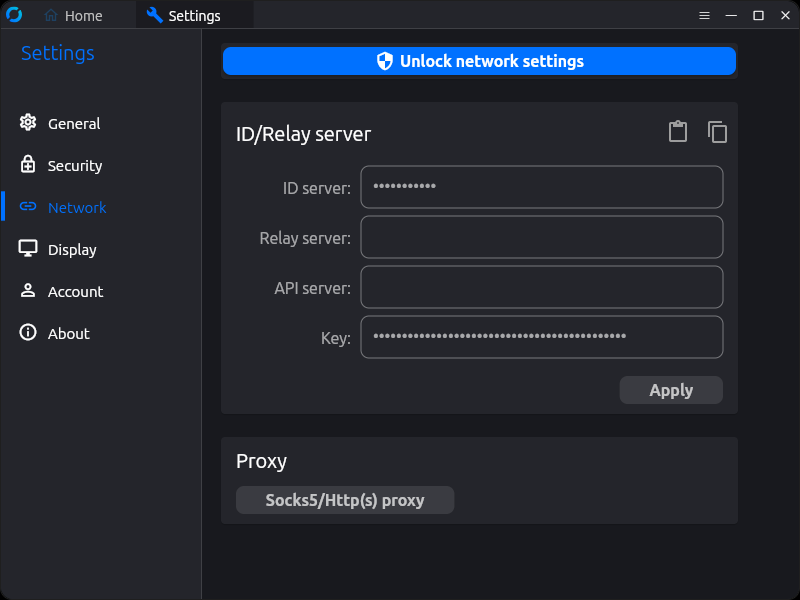Image resolution: width=800 pixels, height=600 pixels.
Task: Switch to the Home tab
Action: pyautogui.click(x=73, y=16)
